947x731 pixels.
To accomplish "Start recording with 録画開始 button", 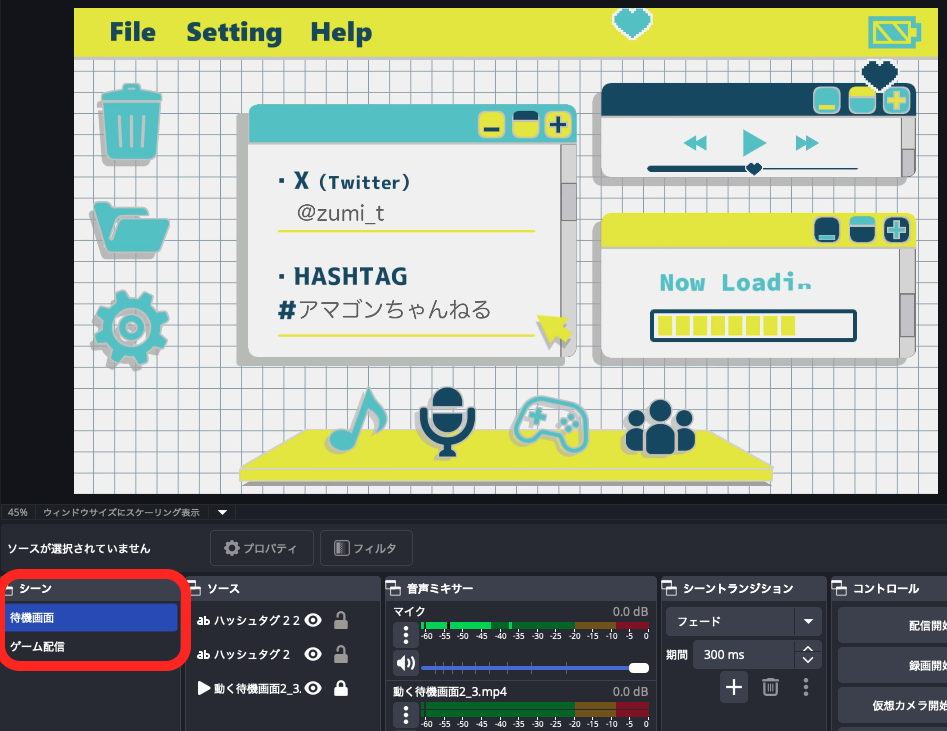I will (892, 665).
